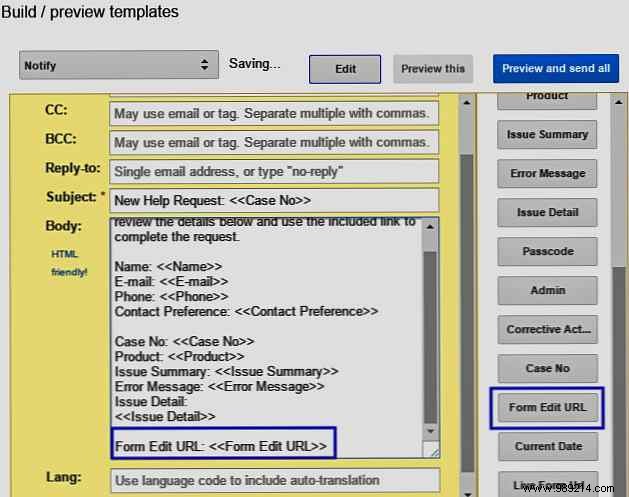Viewport: 629px width, 497px height.
Task: Insert the Current Date tag
Action: 547,447
